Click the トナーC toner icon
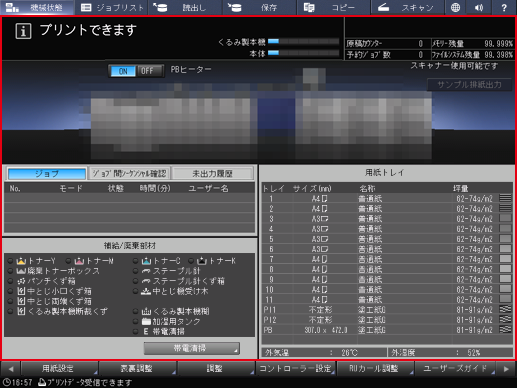Image resolution: width=517 pixels, height=388 pixels. [x=146, y=261]
